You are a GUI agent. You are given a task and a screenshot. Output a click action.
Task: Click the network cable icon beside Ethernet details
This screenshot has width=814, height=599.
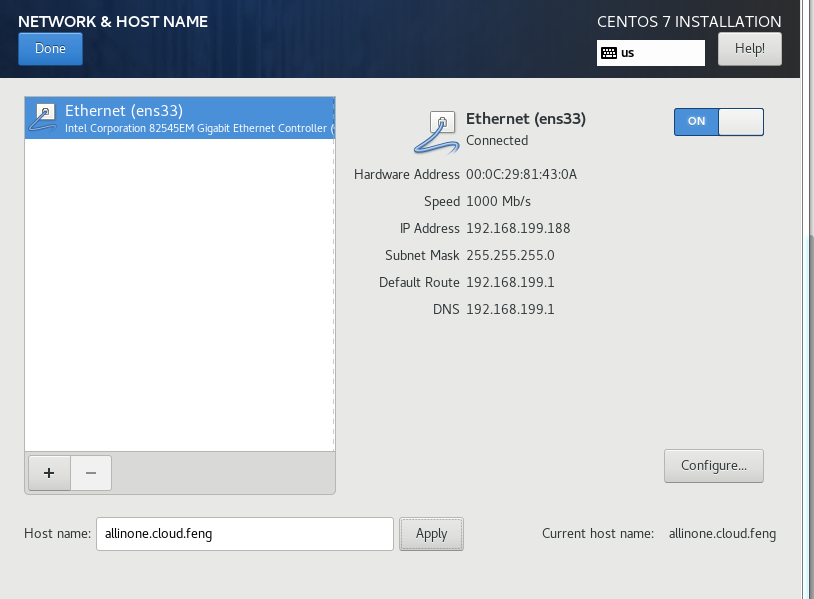pyautogui.click(x=436, y=131)
